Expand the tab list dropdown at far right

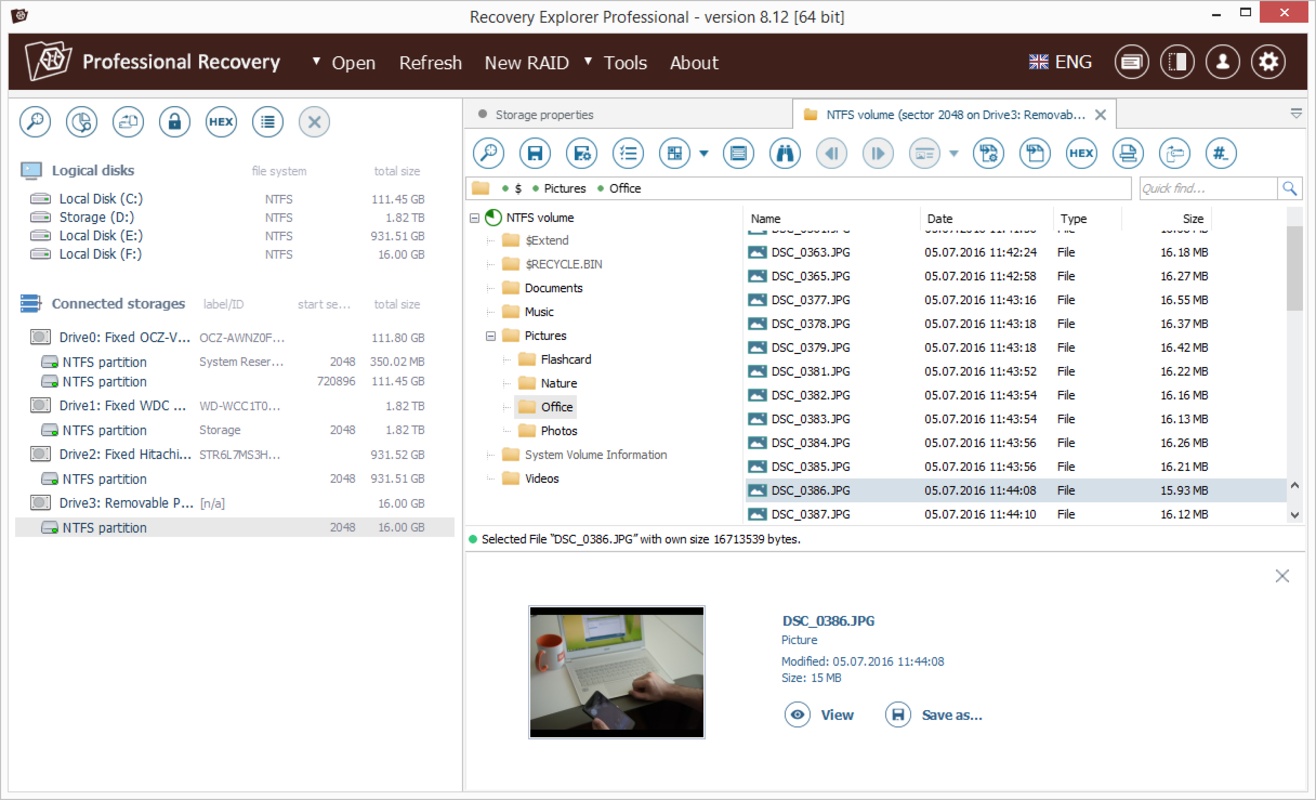(1296, 114)
